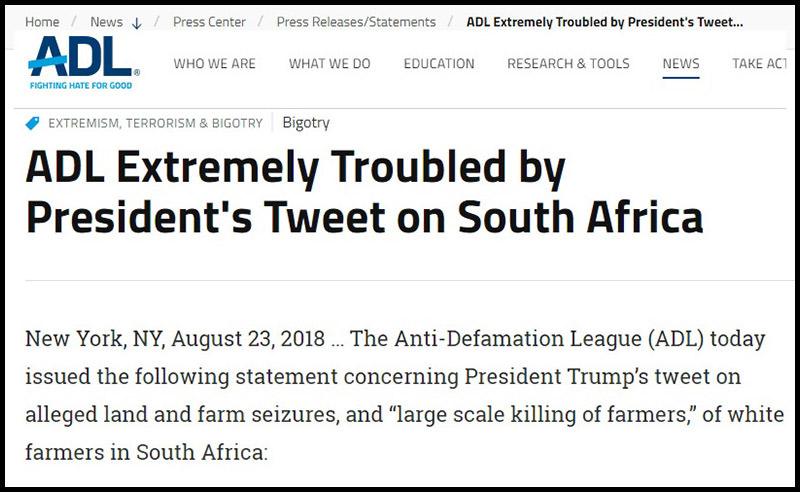Open Press Releases/Statements breadcrumb

pyautogui.click(x=356, y=22)
